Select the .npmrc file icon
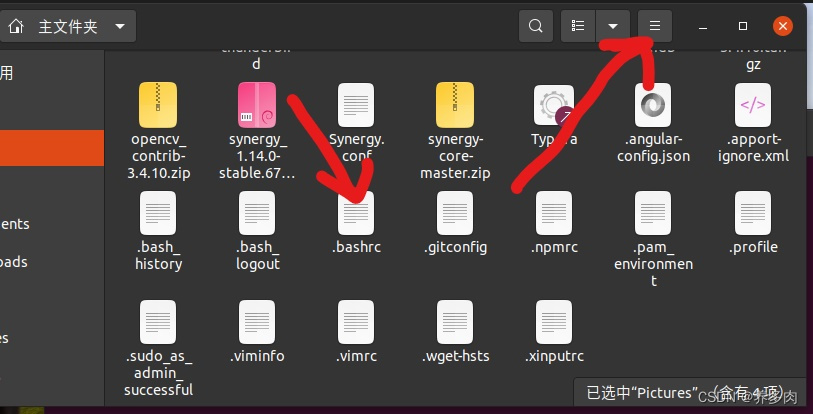Screen dimensions: 813x414 tap(554, 213)
